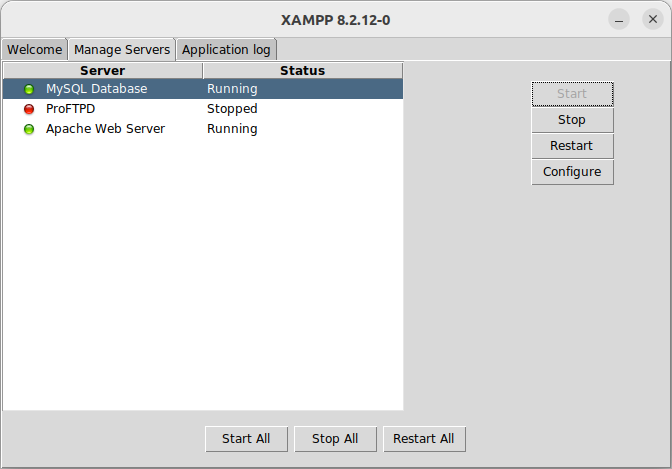Click the green status icon beside MySQL Database
This screenshot has width=672, height=469.
[29, 89]
